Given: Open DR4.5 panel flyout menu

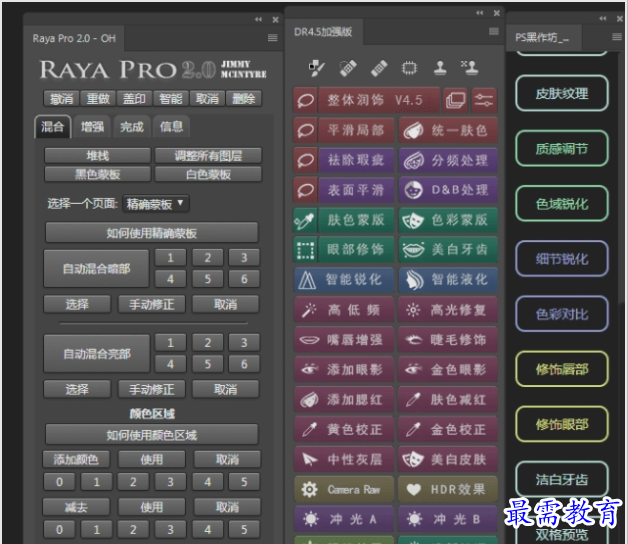Looking at the screenshot, I should click(494, 31).
